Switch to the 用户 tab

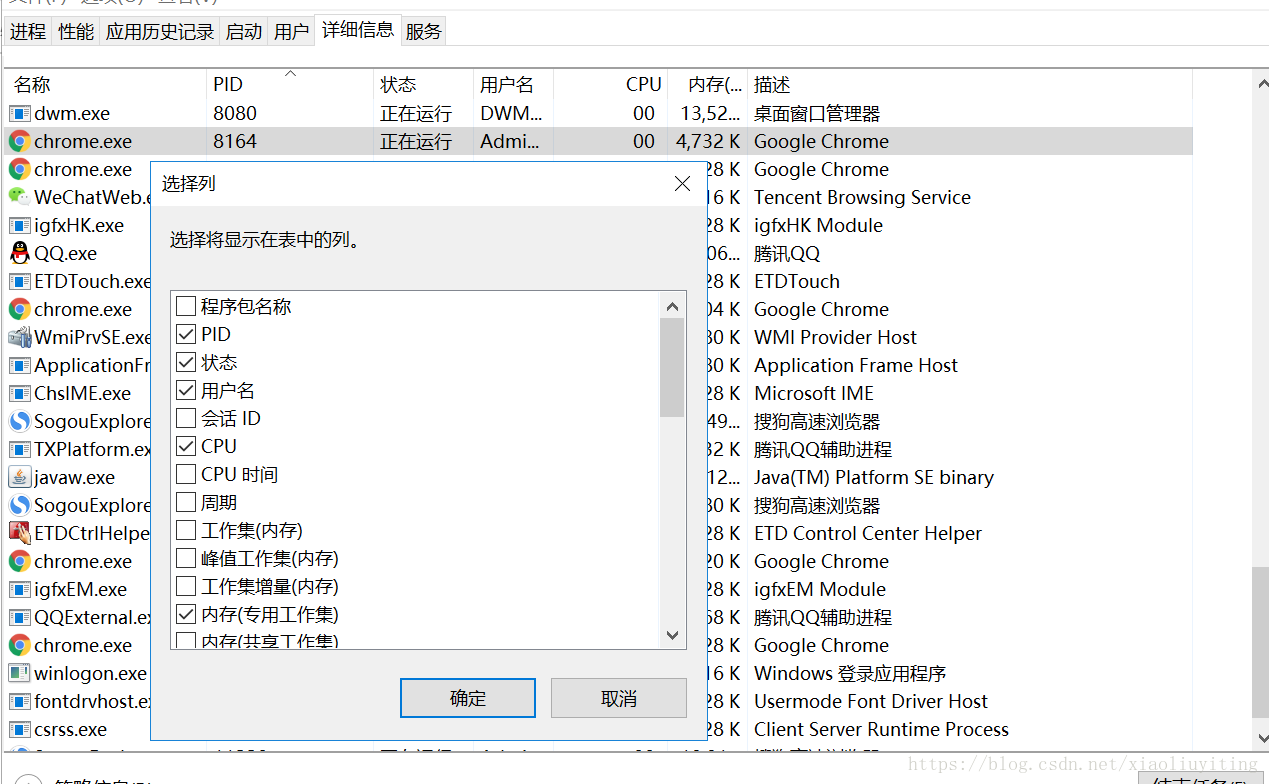click(x=291, y=31)
